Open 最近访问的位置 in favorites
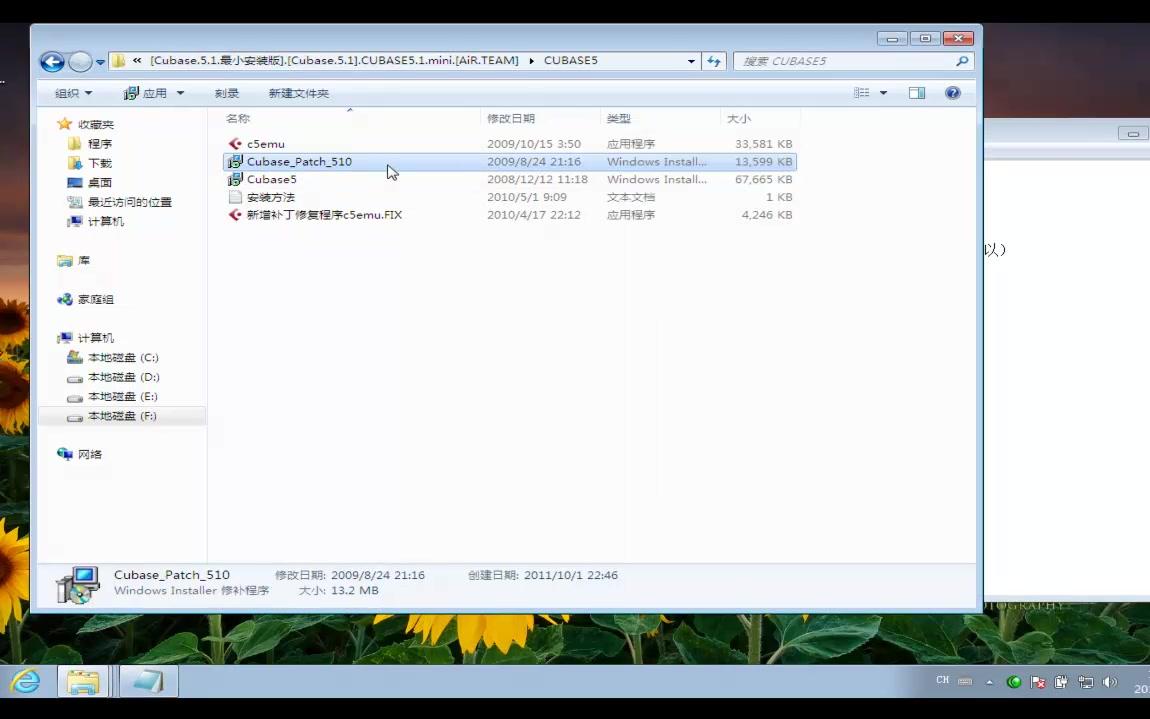The width and height of the screenshot is (1150, 719). click(x=130, y=202)
